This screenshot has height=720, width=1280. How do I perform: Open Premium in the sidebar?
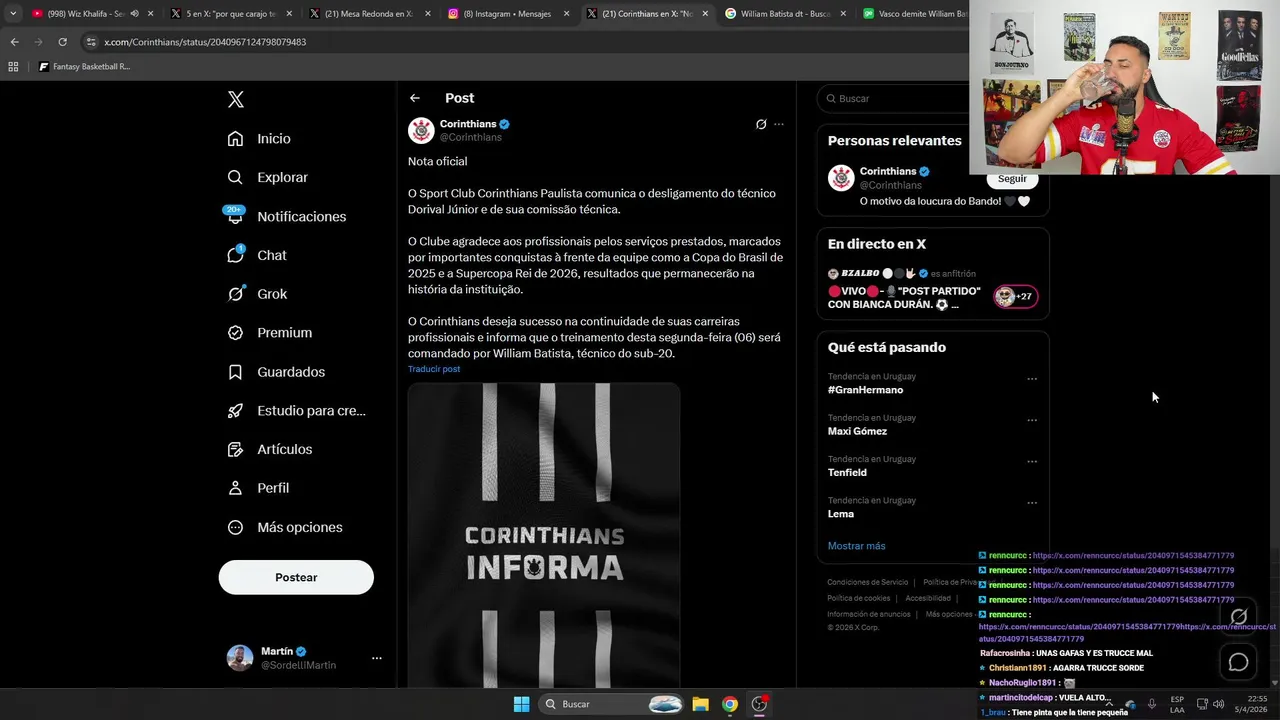pos(270,333)
